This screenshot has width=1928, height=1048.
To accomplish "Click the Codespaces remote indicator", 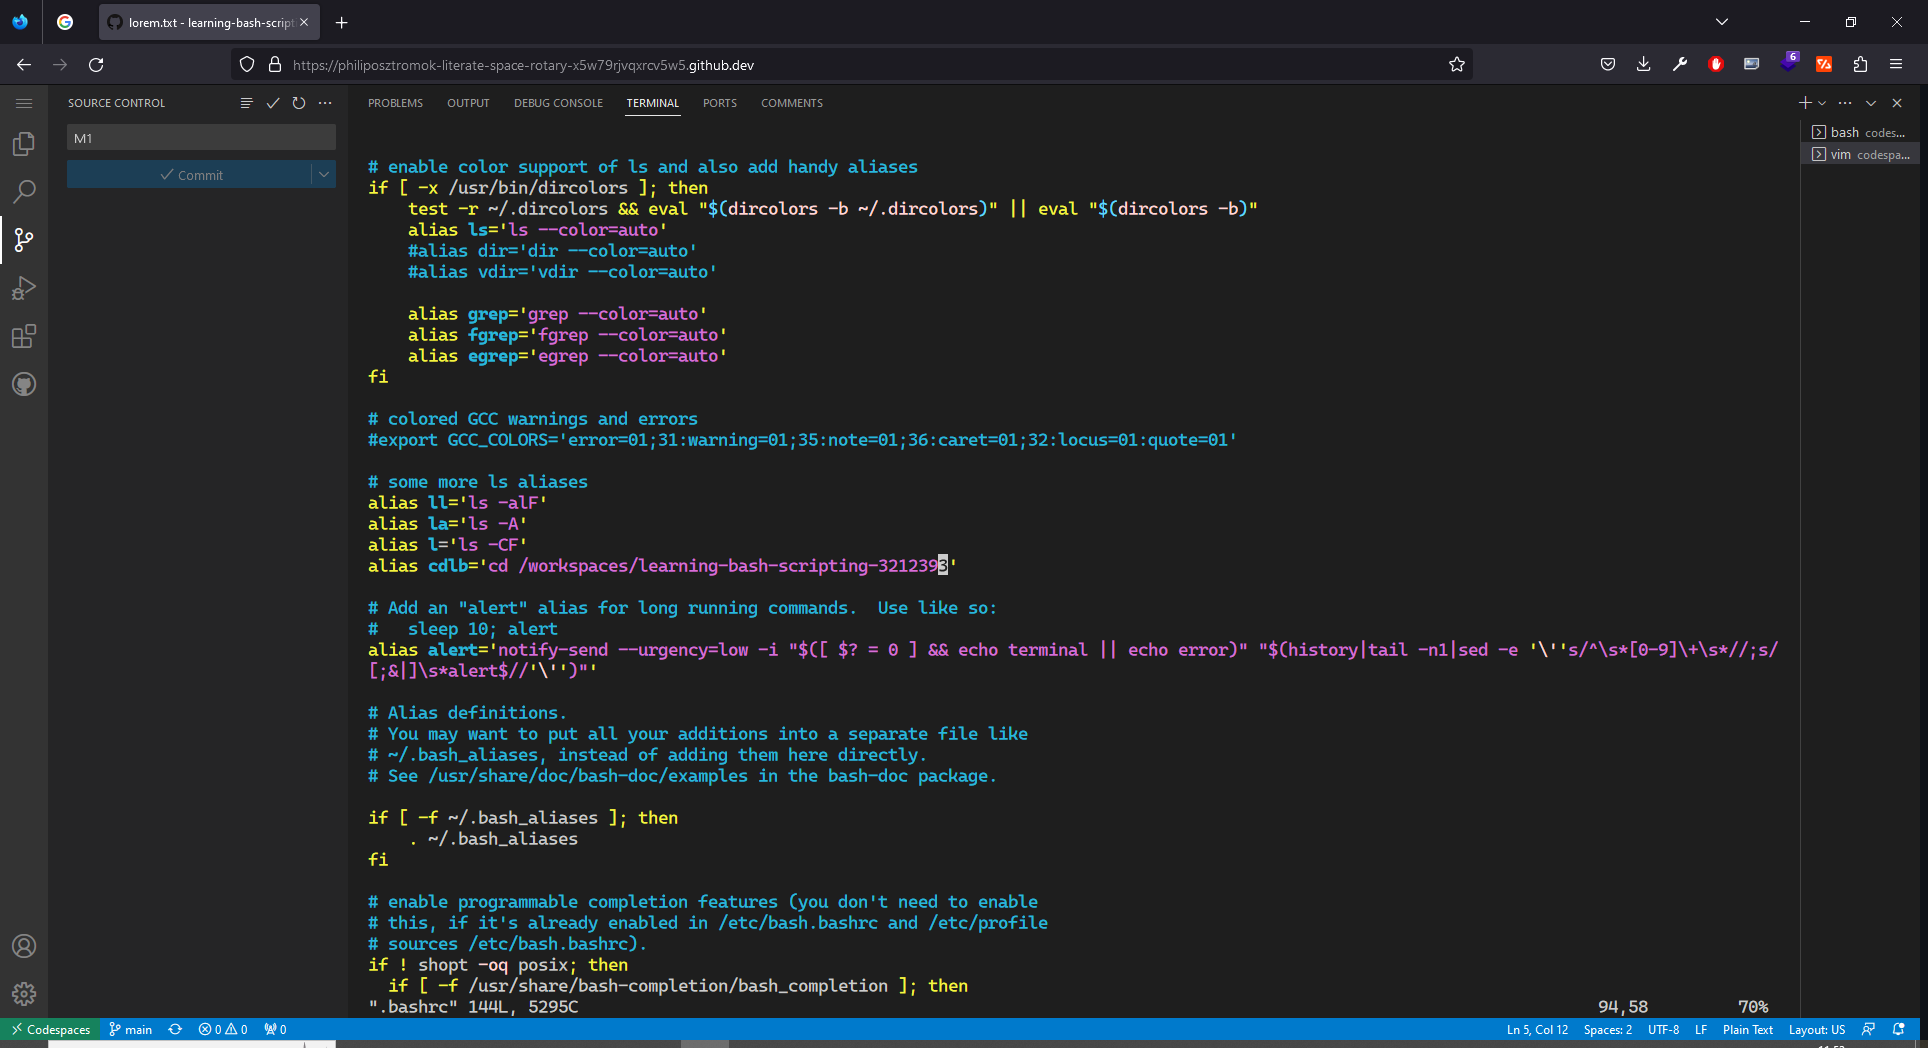I will click(x=50, y=1029).
